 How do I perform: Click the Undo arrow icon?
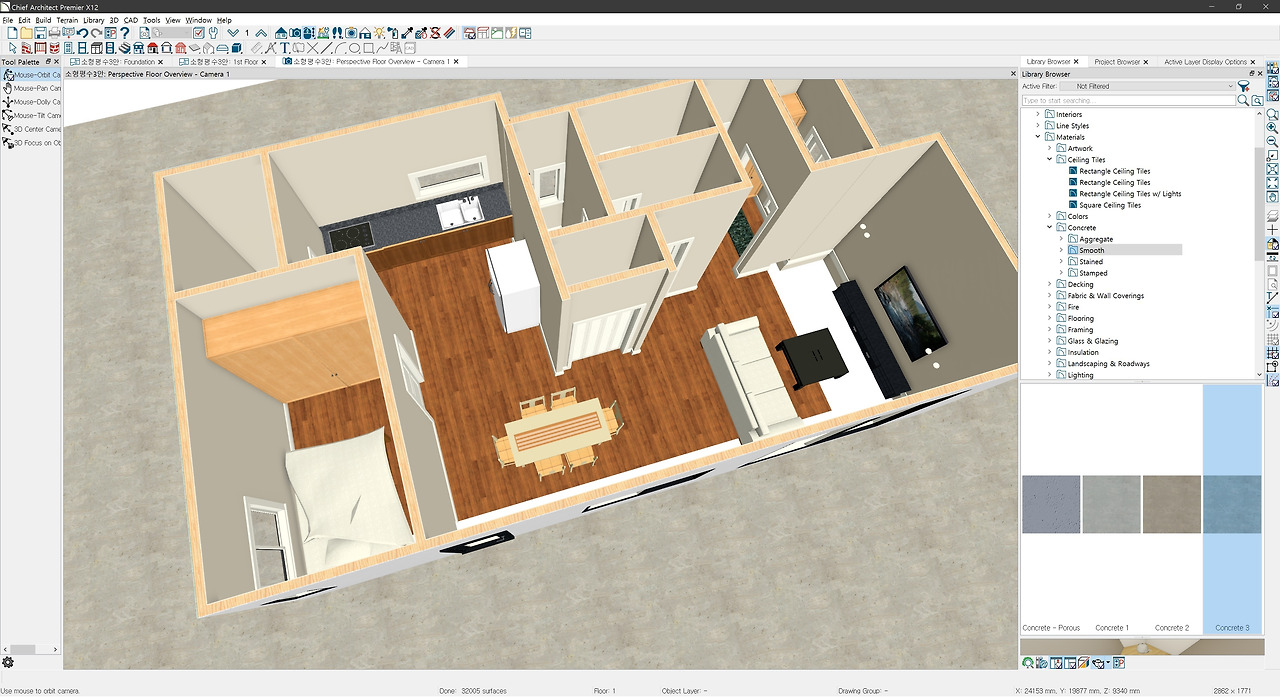coord(82,33)
